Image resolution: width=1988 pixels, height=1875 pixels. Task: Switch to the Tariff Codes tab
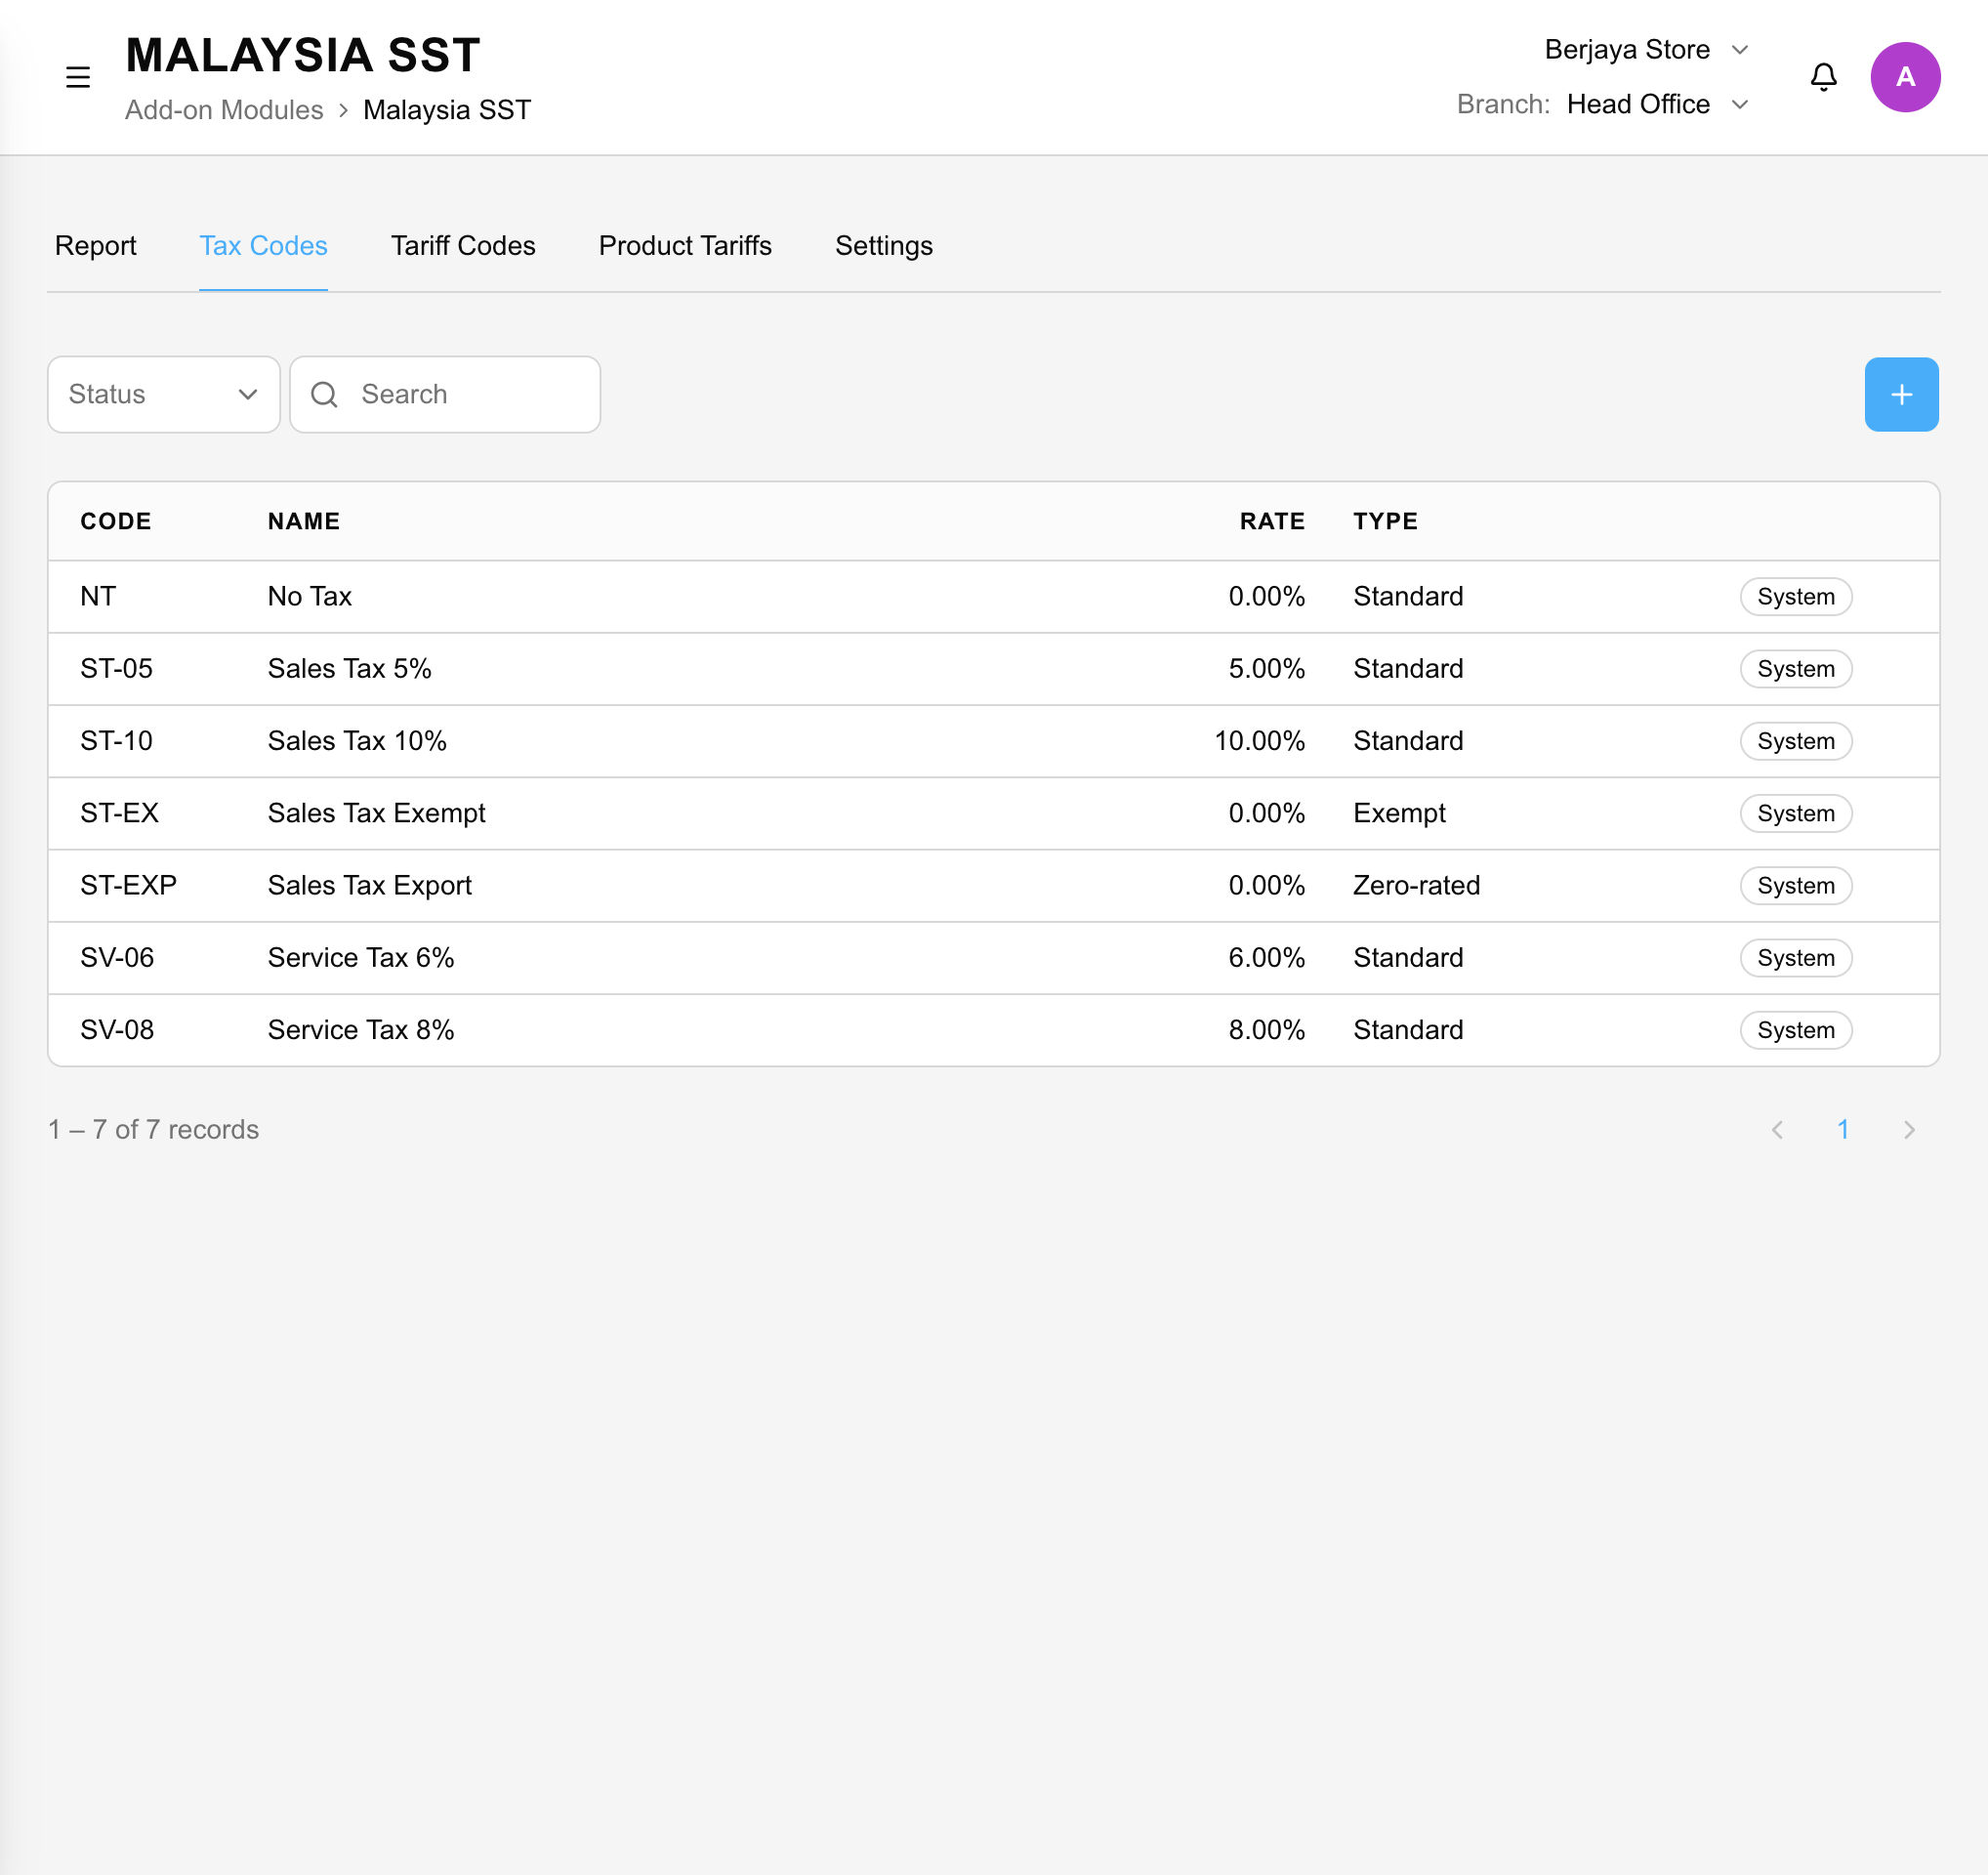(x=463, y=246)
